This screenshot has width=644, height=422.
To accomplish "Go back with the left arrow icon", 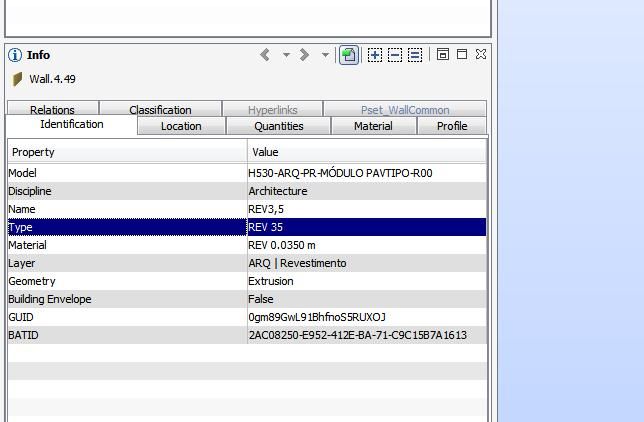I will click(265, 55).
